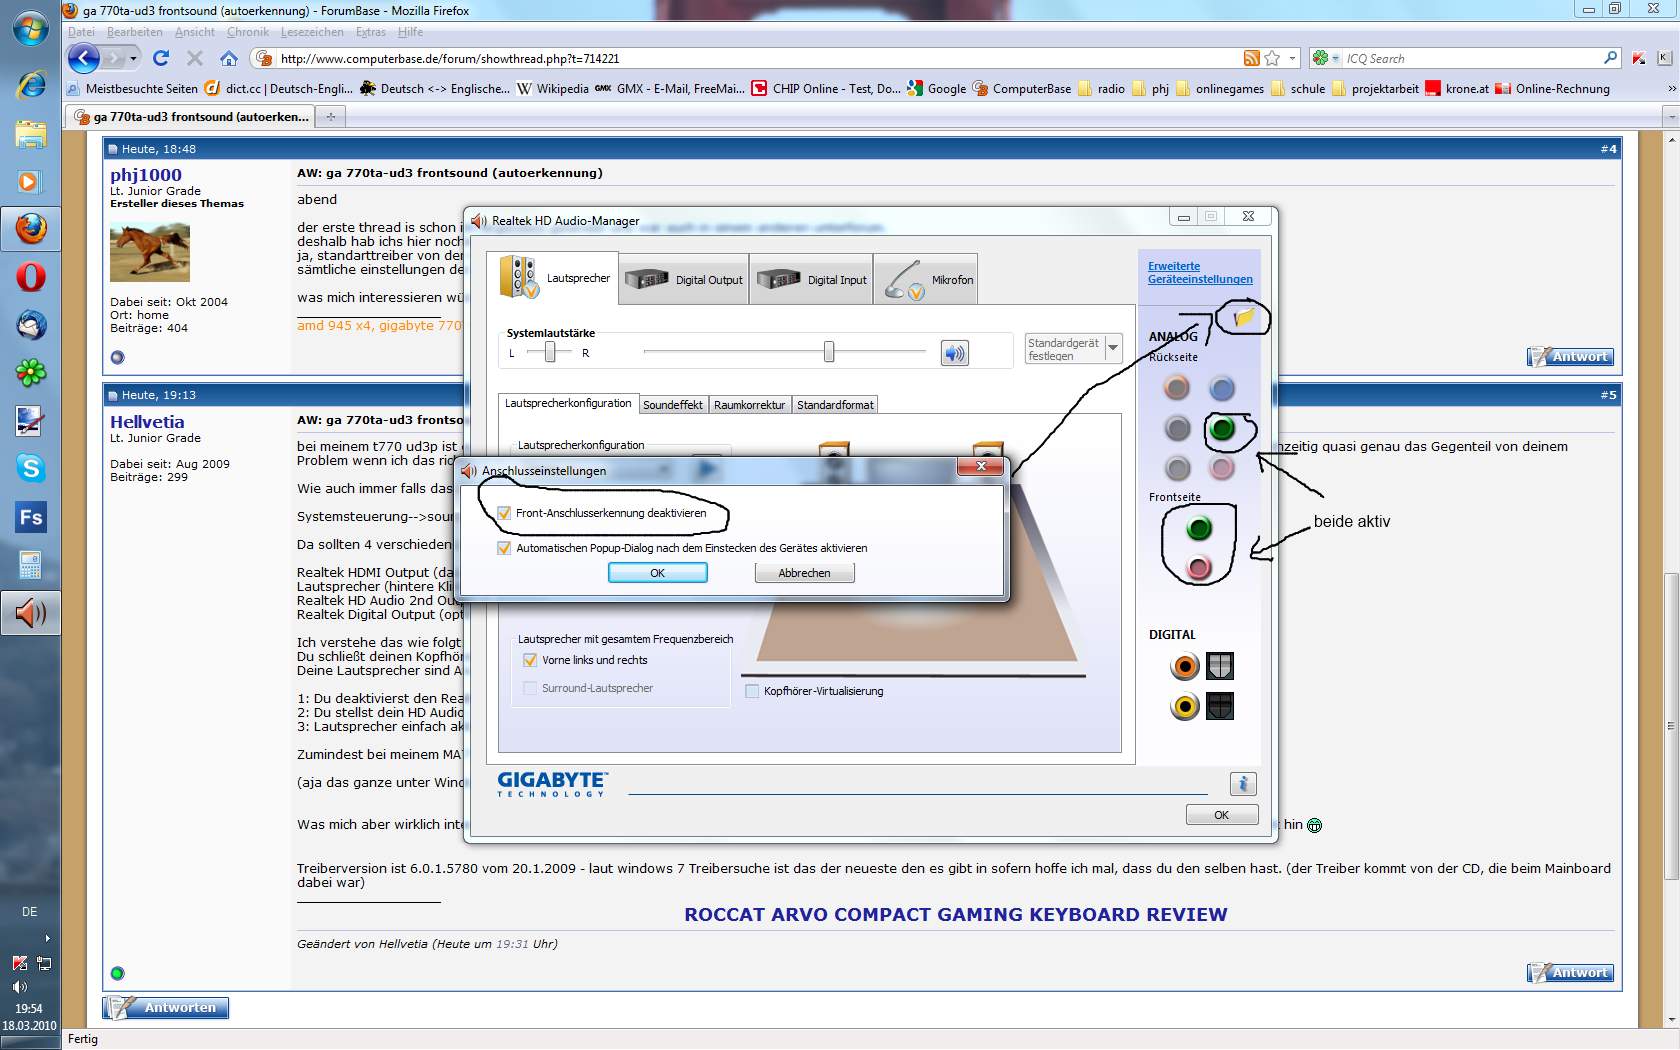Open the Realtek information i button
This screenshot has width=1680, height=1050.
[1242, 784]
